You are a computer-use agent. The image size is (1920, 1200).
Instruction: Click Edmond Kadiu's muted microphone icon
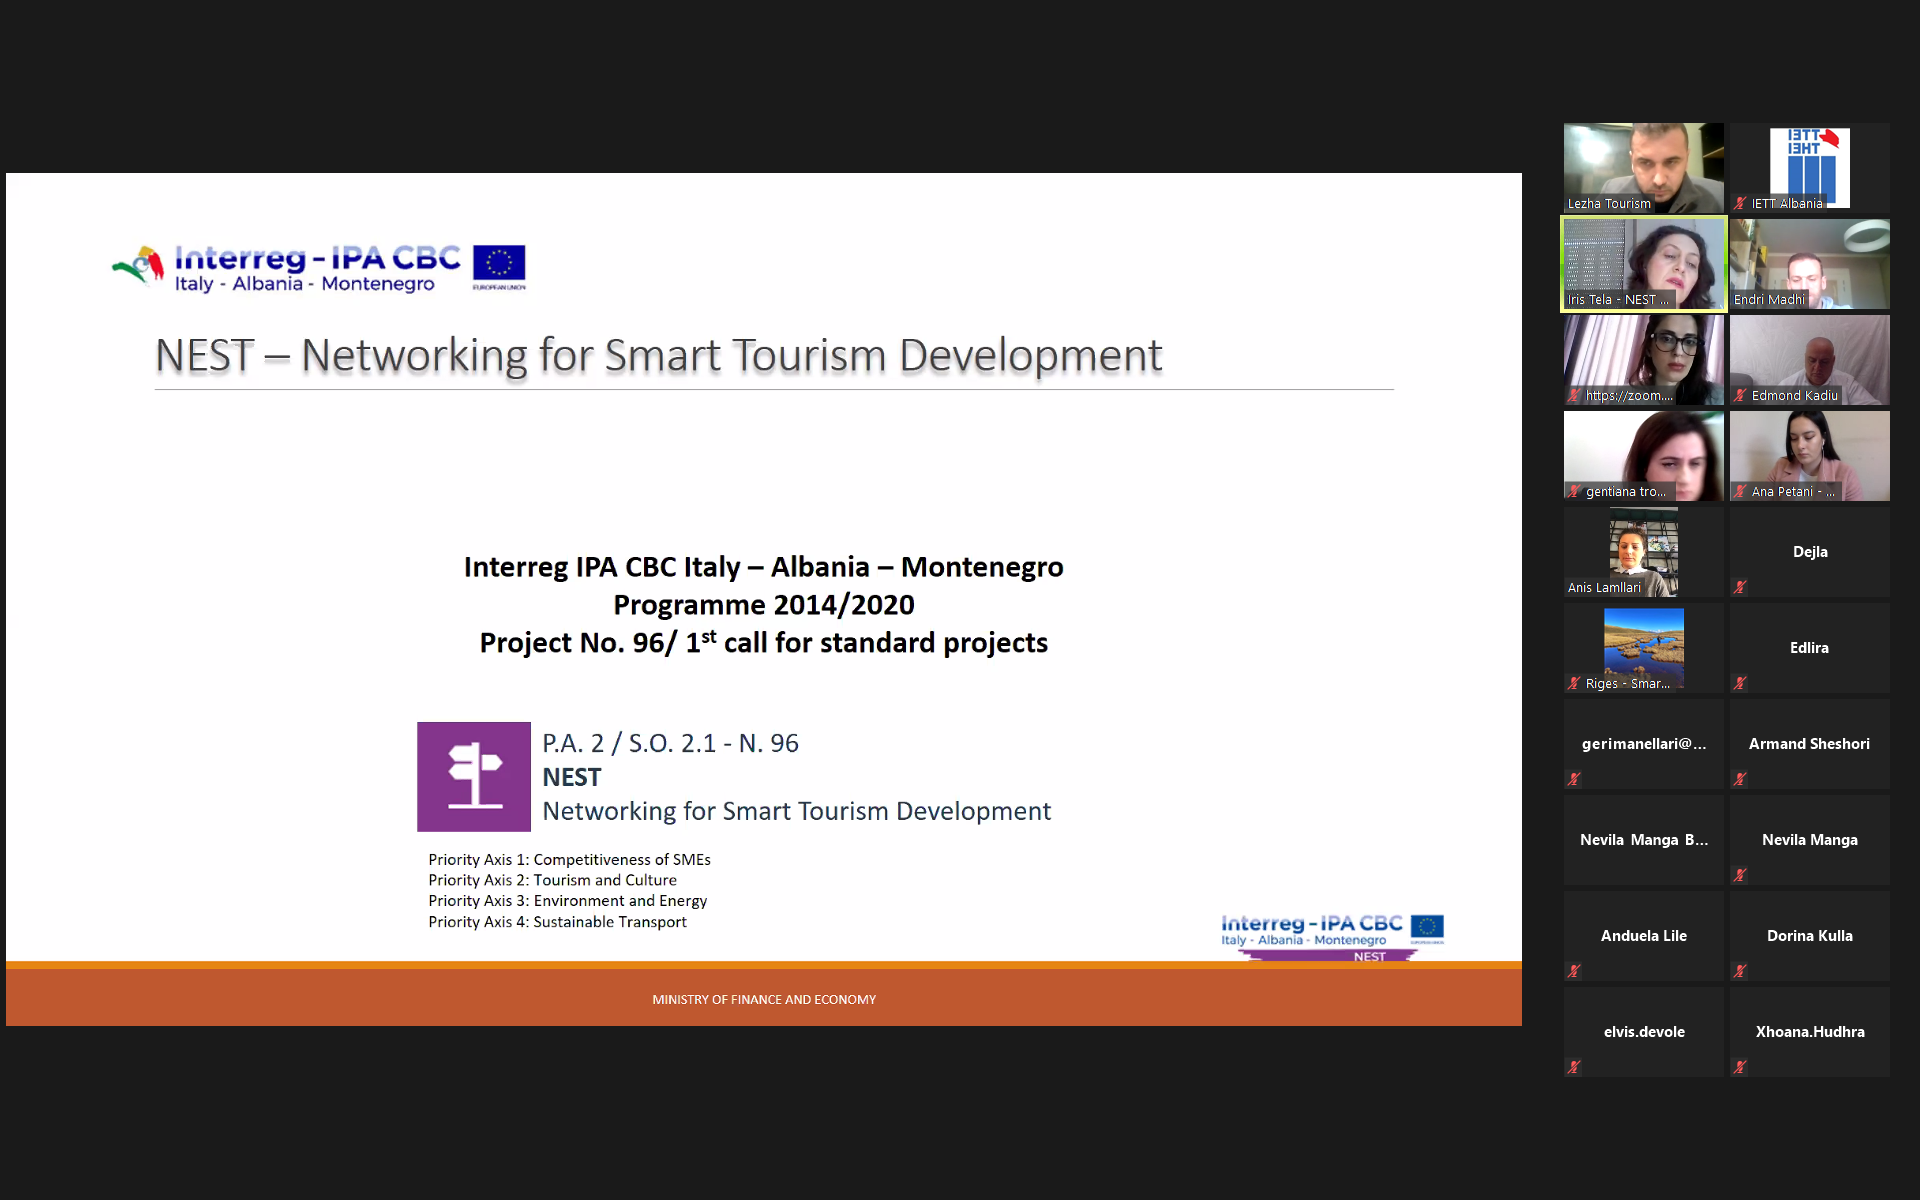[1740, 395]
